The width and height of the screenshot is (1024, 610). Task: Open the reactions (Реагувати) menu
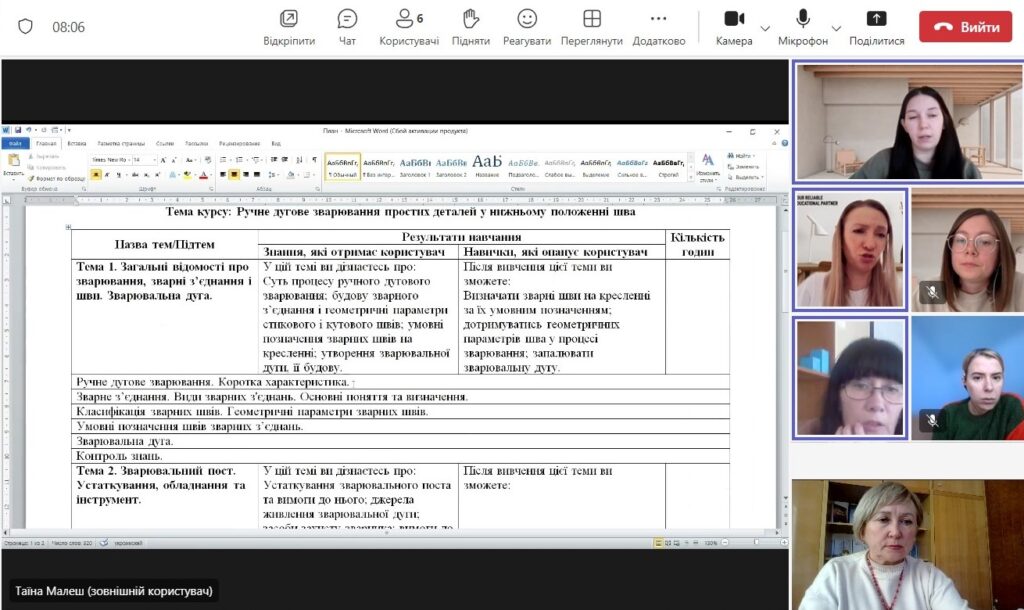click(x=527, y=27)
